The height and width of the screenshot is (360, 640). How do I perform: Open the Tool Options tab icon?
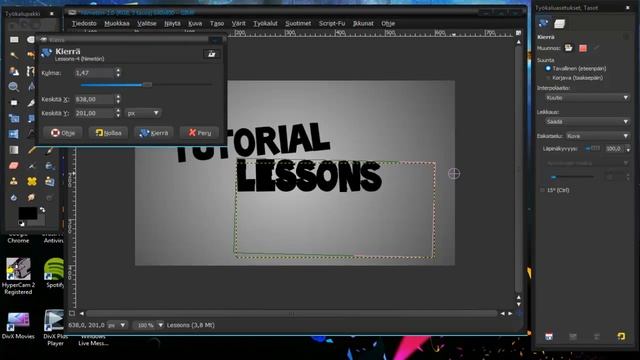pyautogui.click(x=543, y=24)
